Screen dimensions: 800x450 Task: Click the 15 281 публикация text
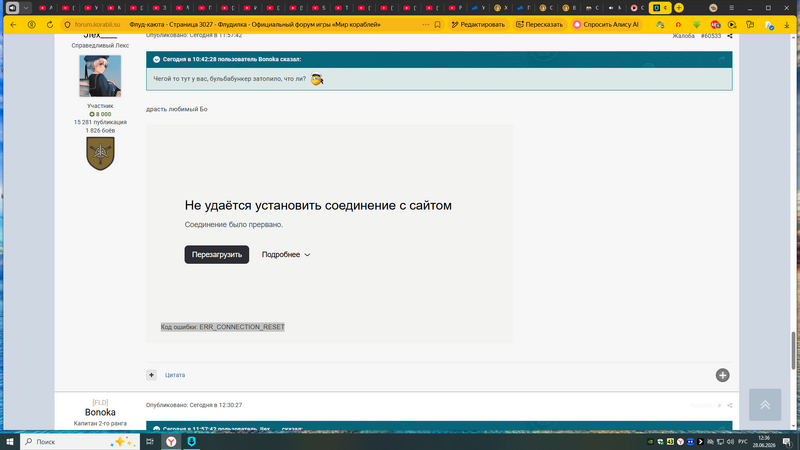(x=100, y=122)
